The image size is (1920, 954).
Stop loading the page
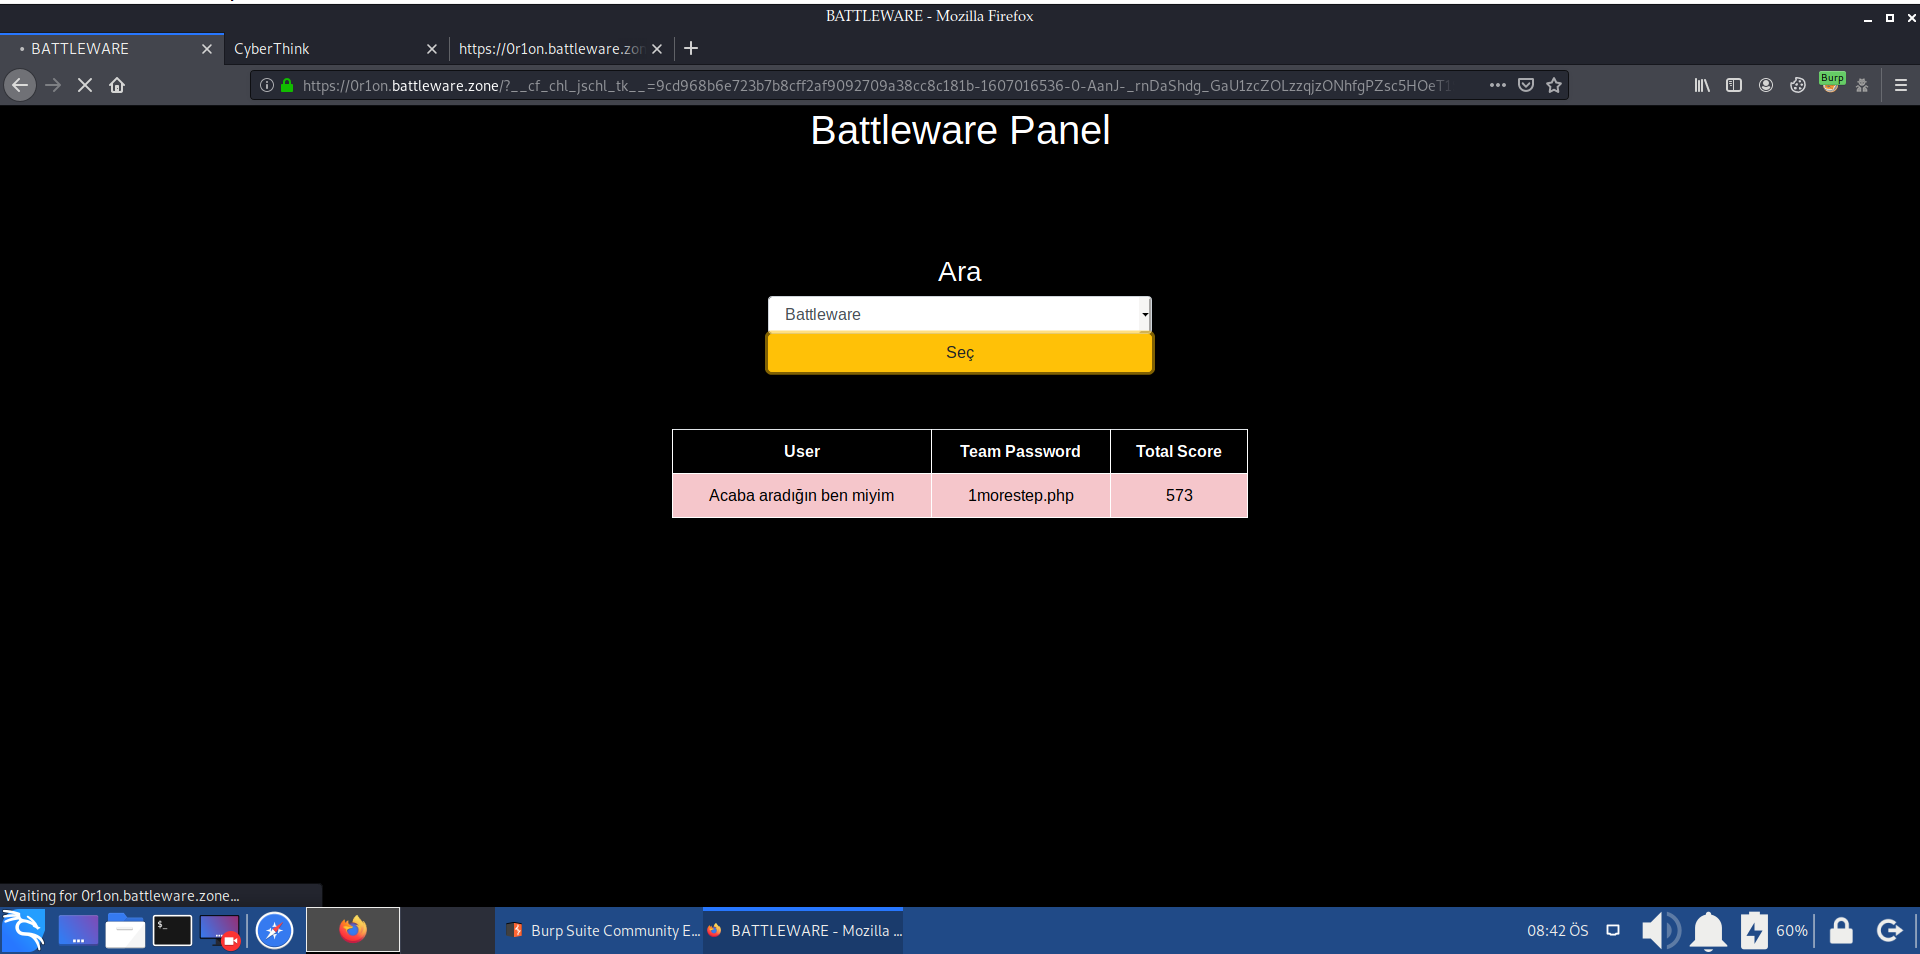tap(85, 85)
